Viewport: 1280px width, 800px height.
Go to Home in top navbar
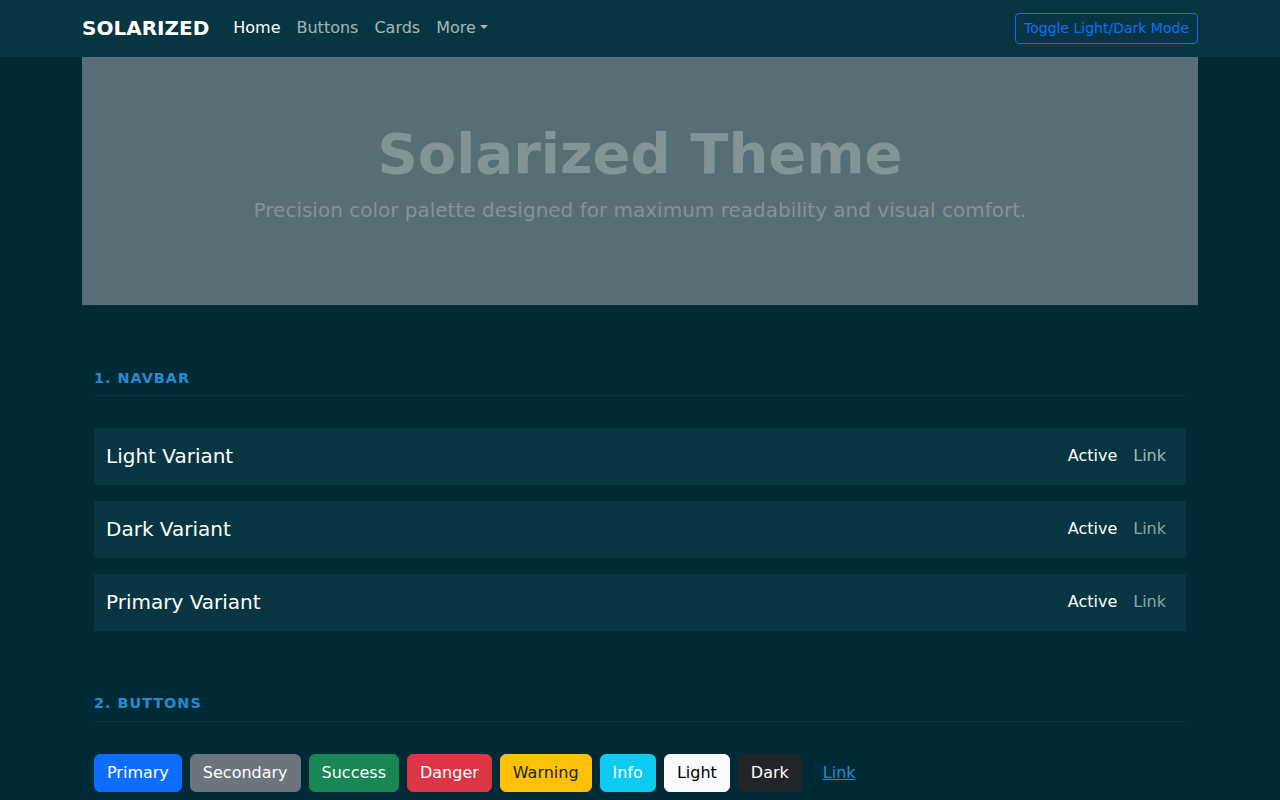257,28
